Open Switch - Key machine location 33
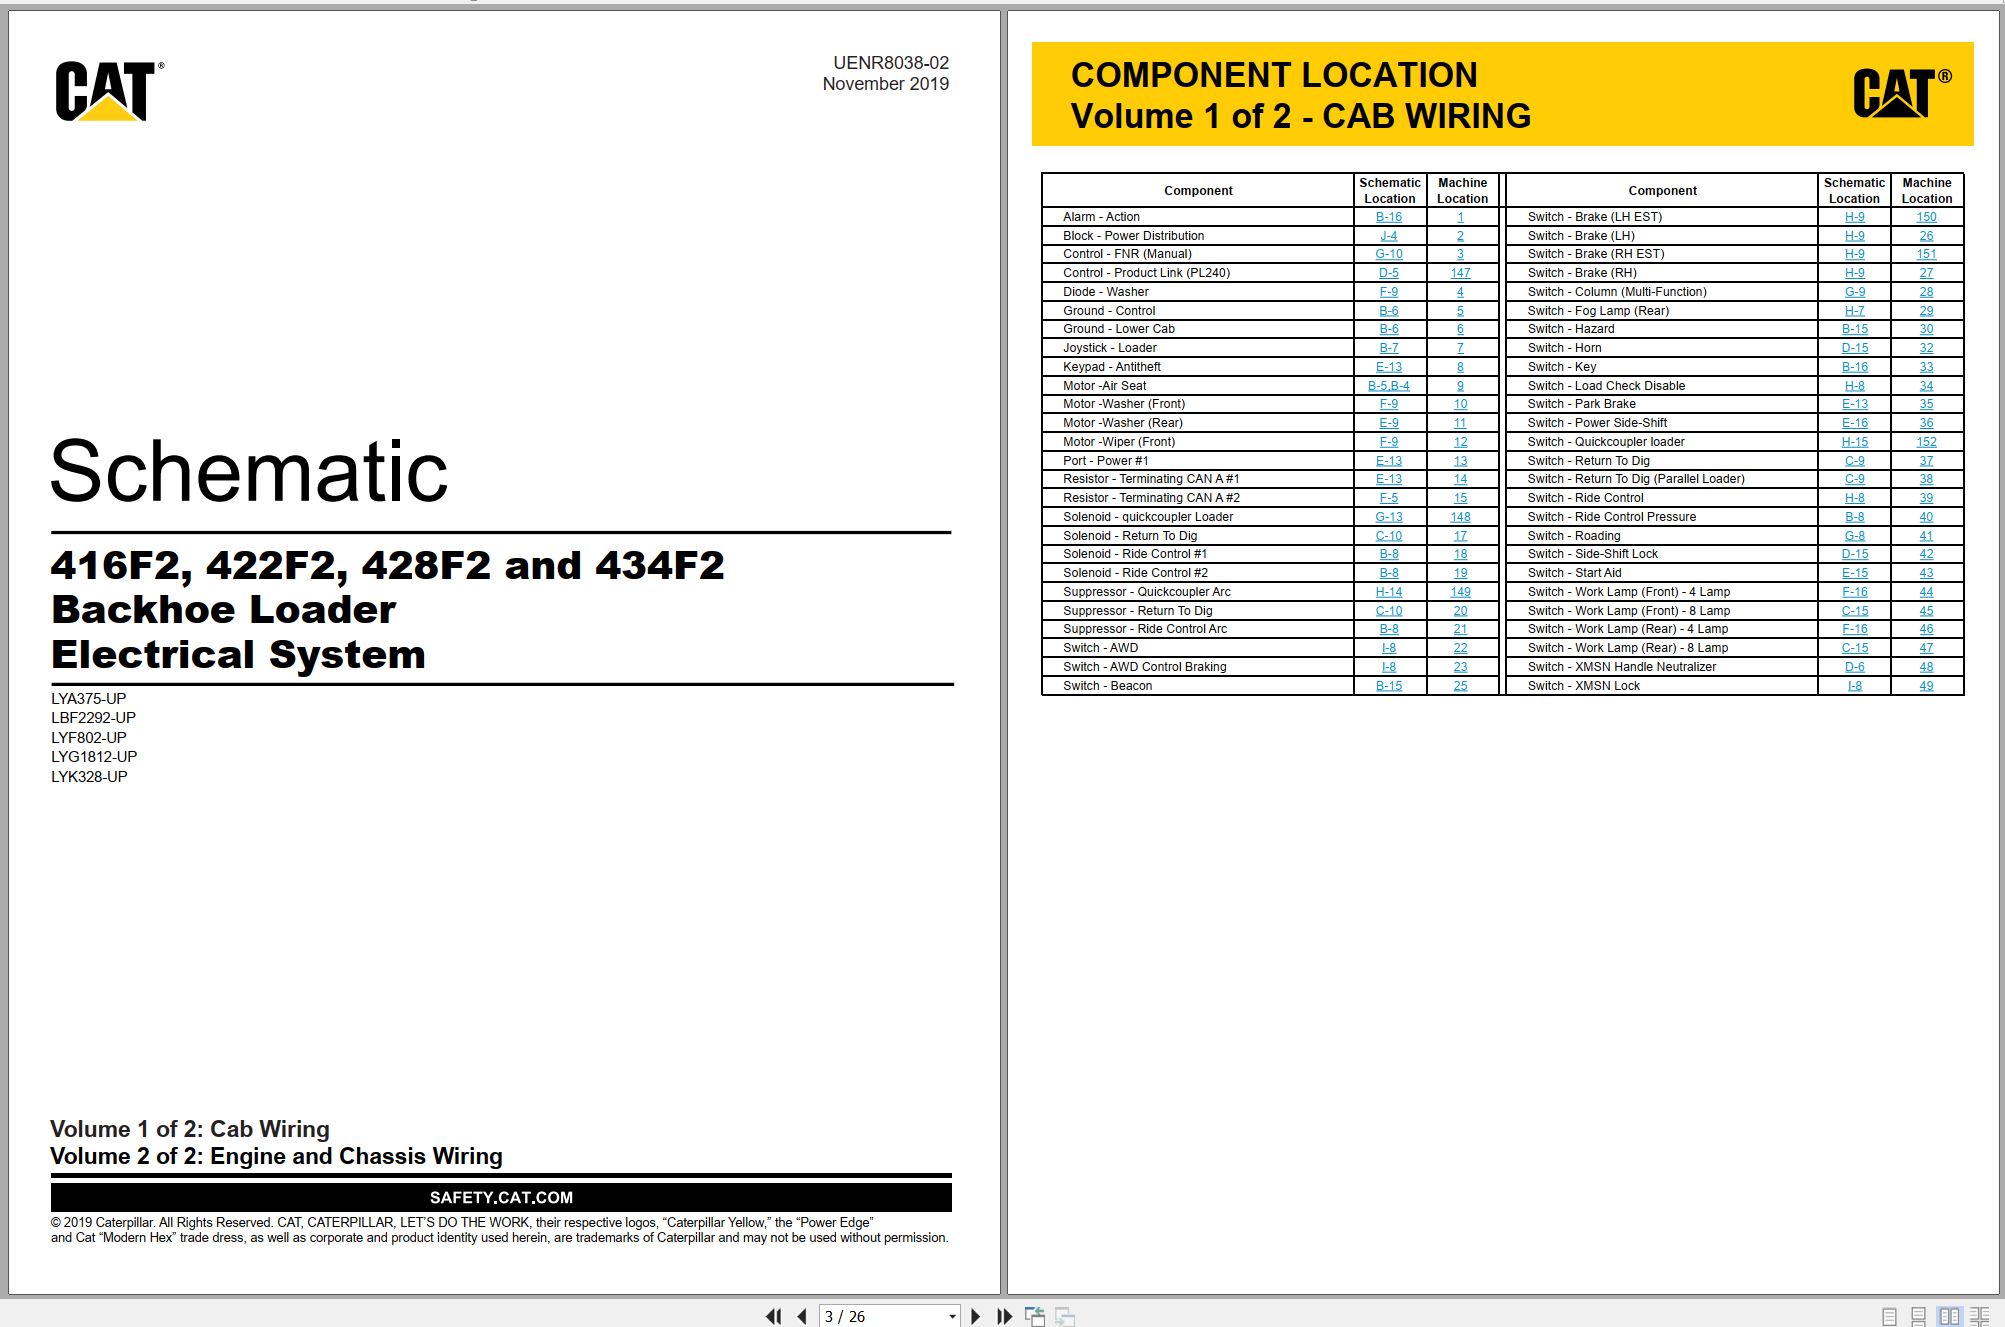 (1926, 367)
